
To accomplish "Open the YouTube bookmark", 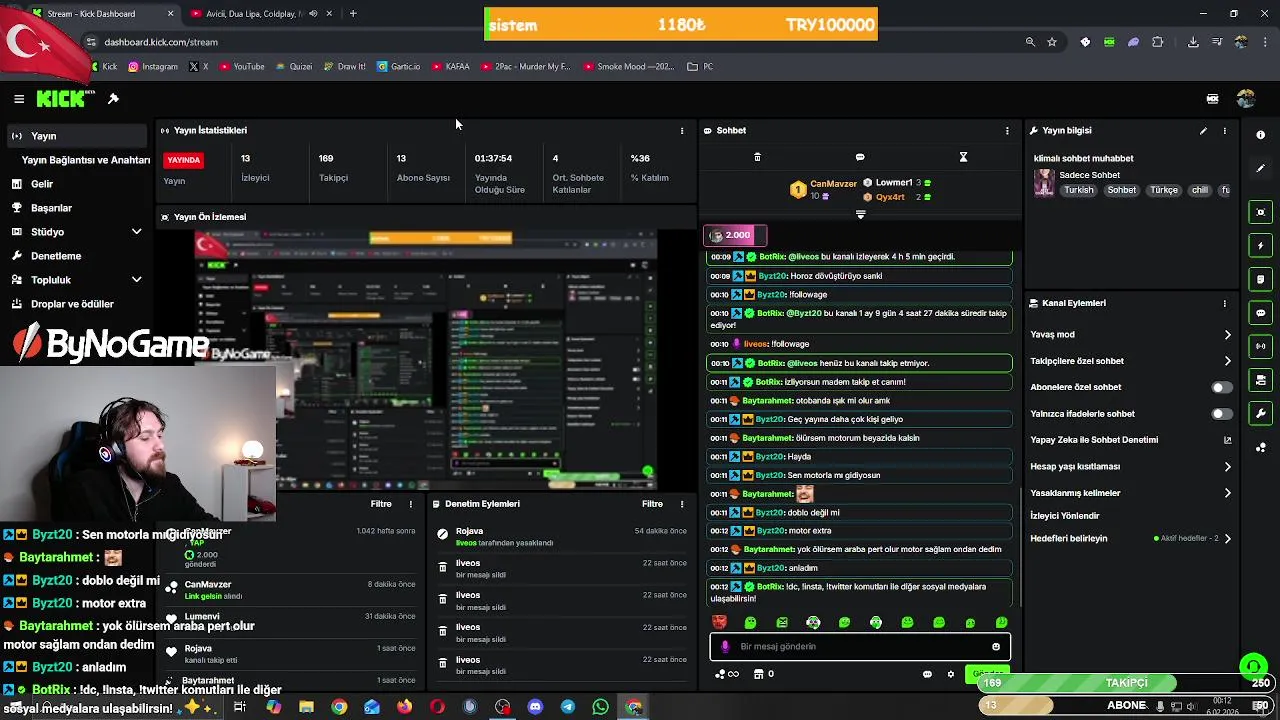I will 241,67.
